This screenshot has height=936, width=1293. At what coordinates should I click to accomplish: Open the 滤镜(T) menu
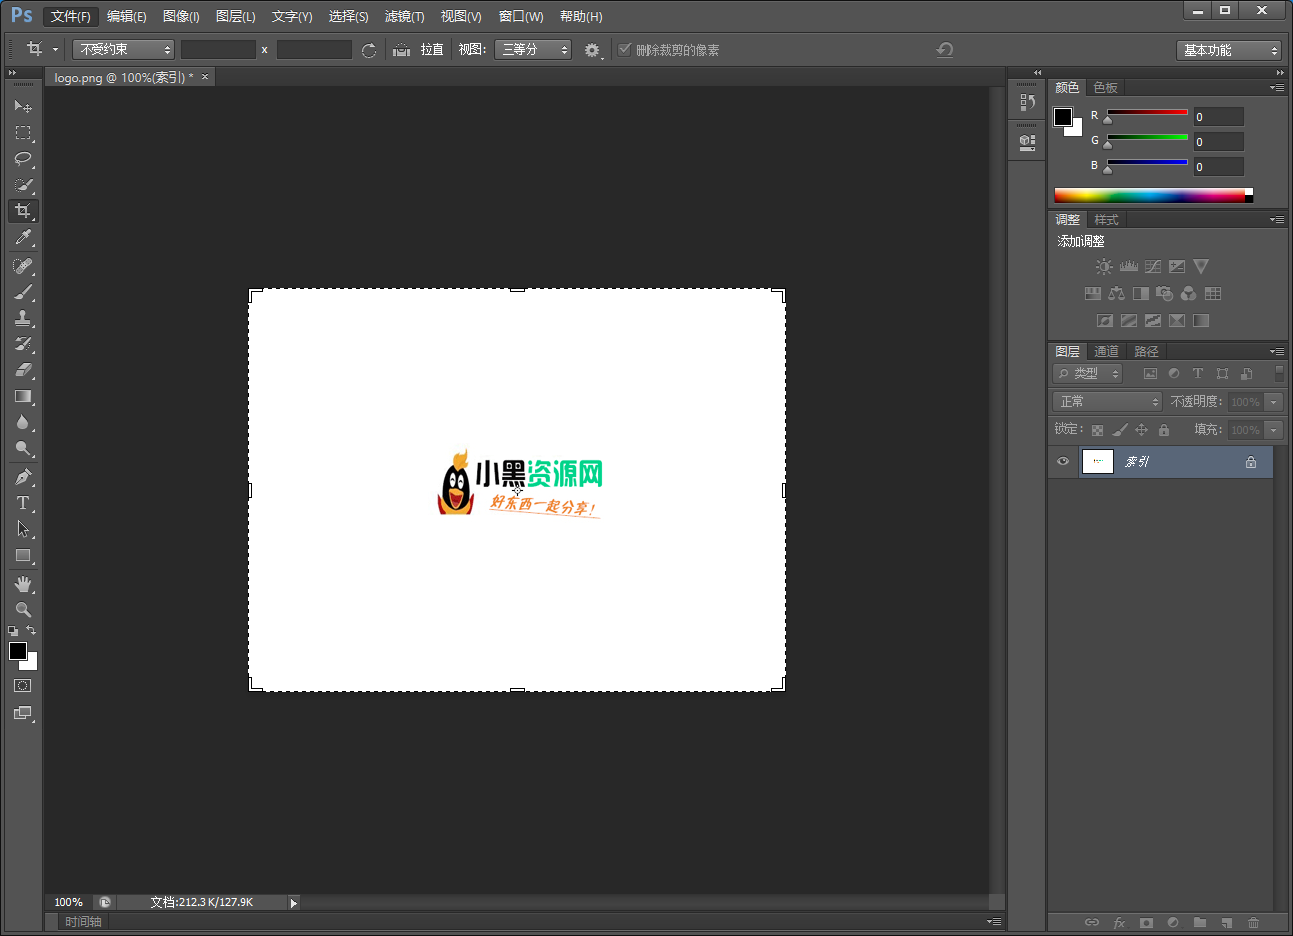pyautogui.click(x=404, y=16)
